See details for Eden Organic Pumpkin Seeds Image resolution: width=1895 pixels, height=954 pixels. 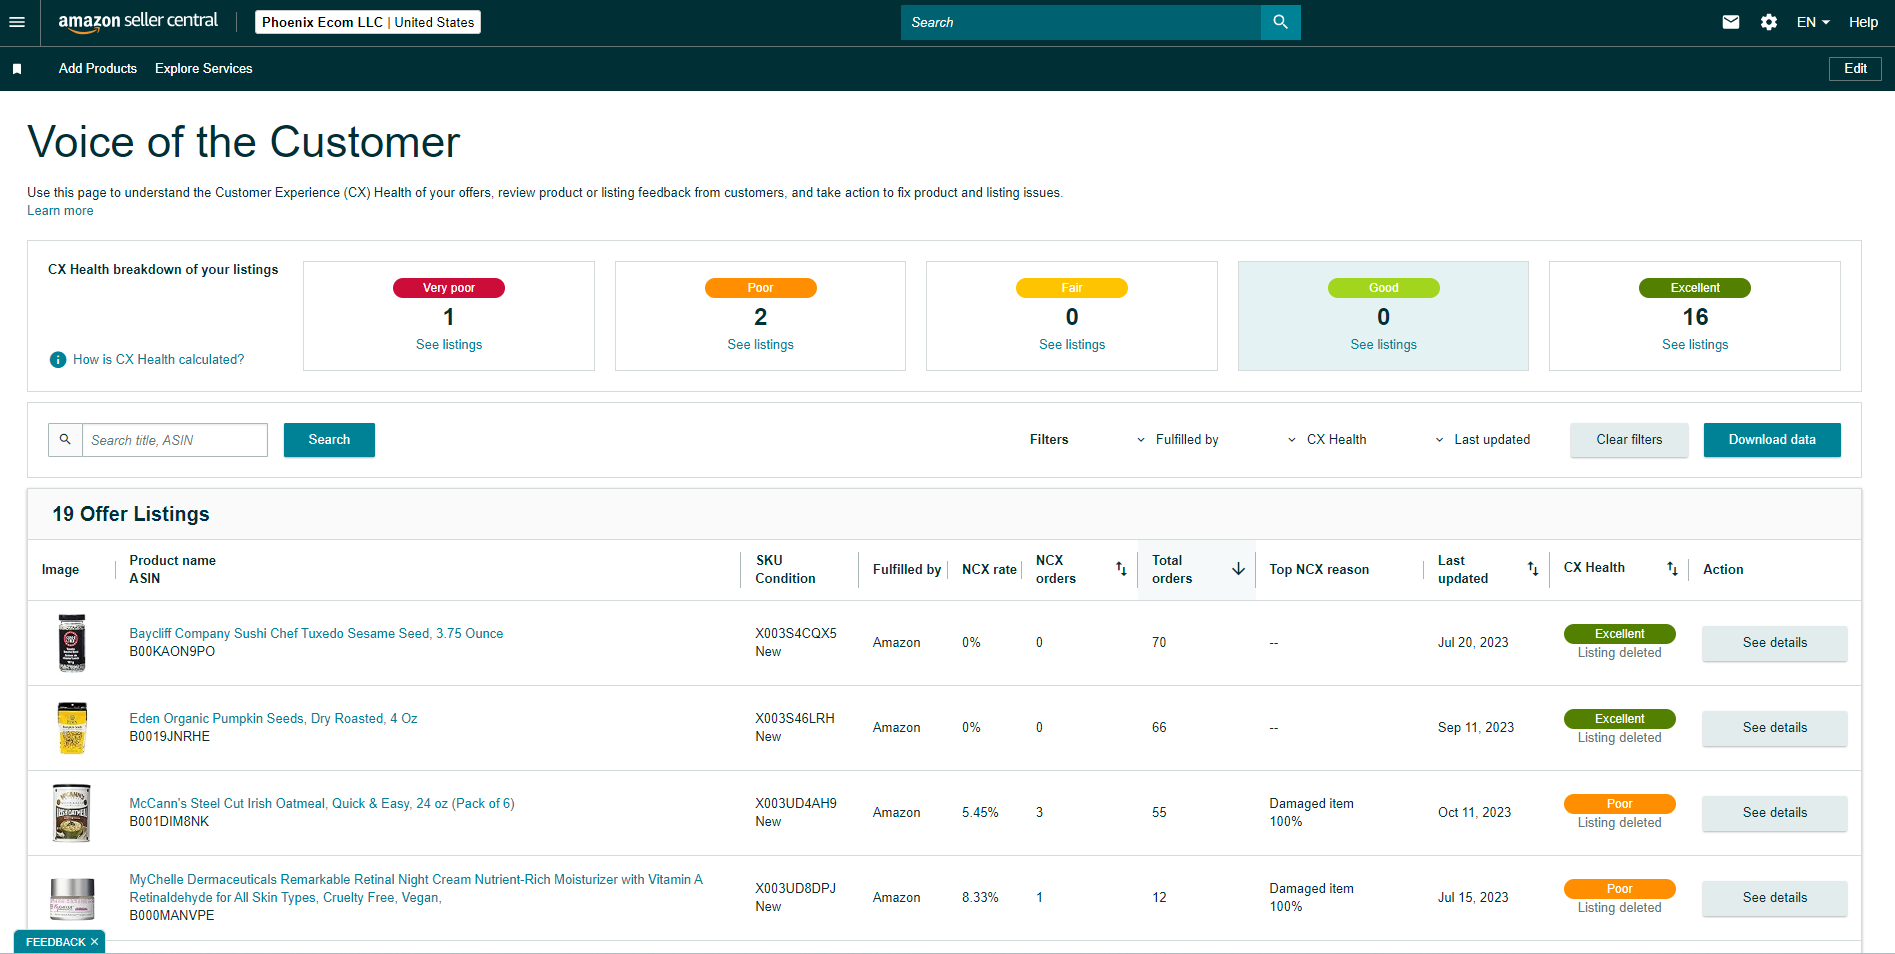[x=1775, y=728]
